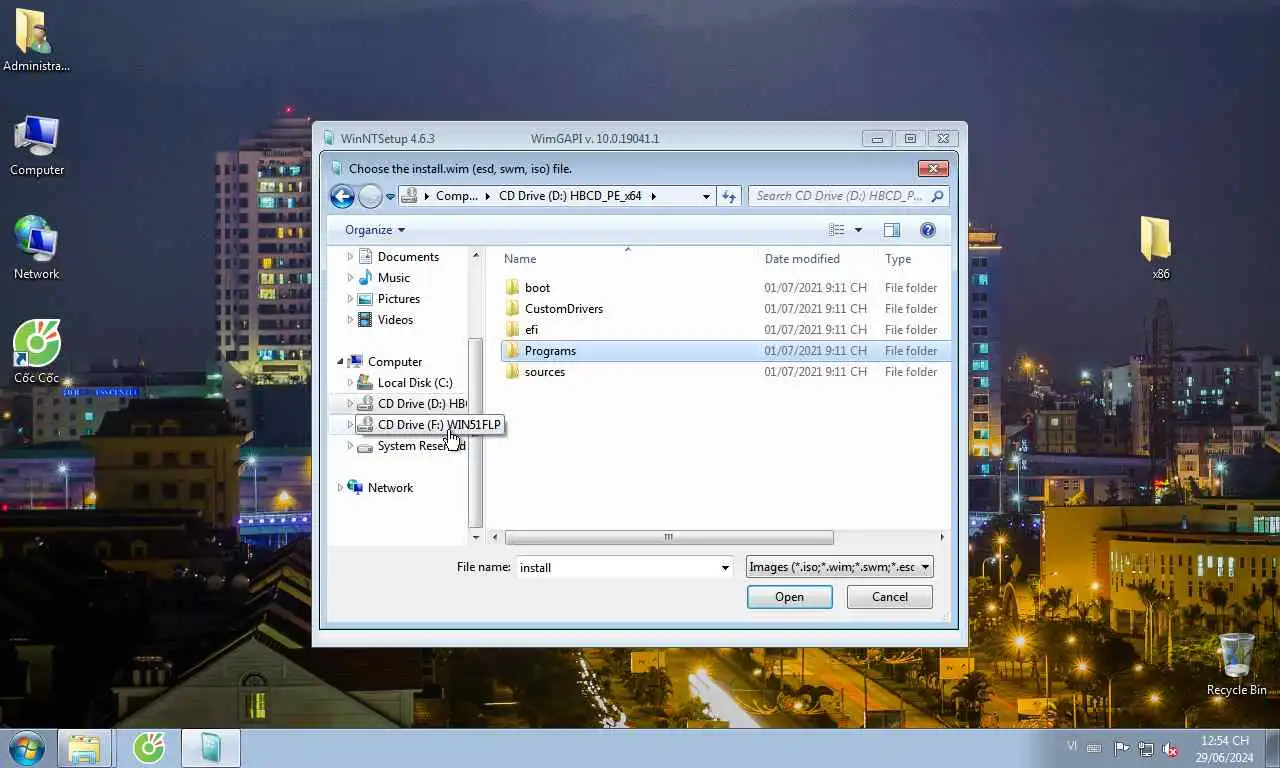1280x768 pixels.
Task: Expand the Network tree node
Action: 340,488
